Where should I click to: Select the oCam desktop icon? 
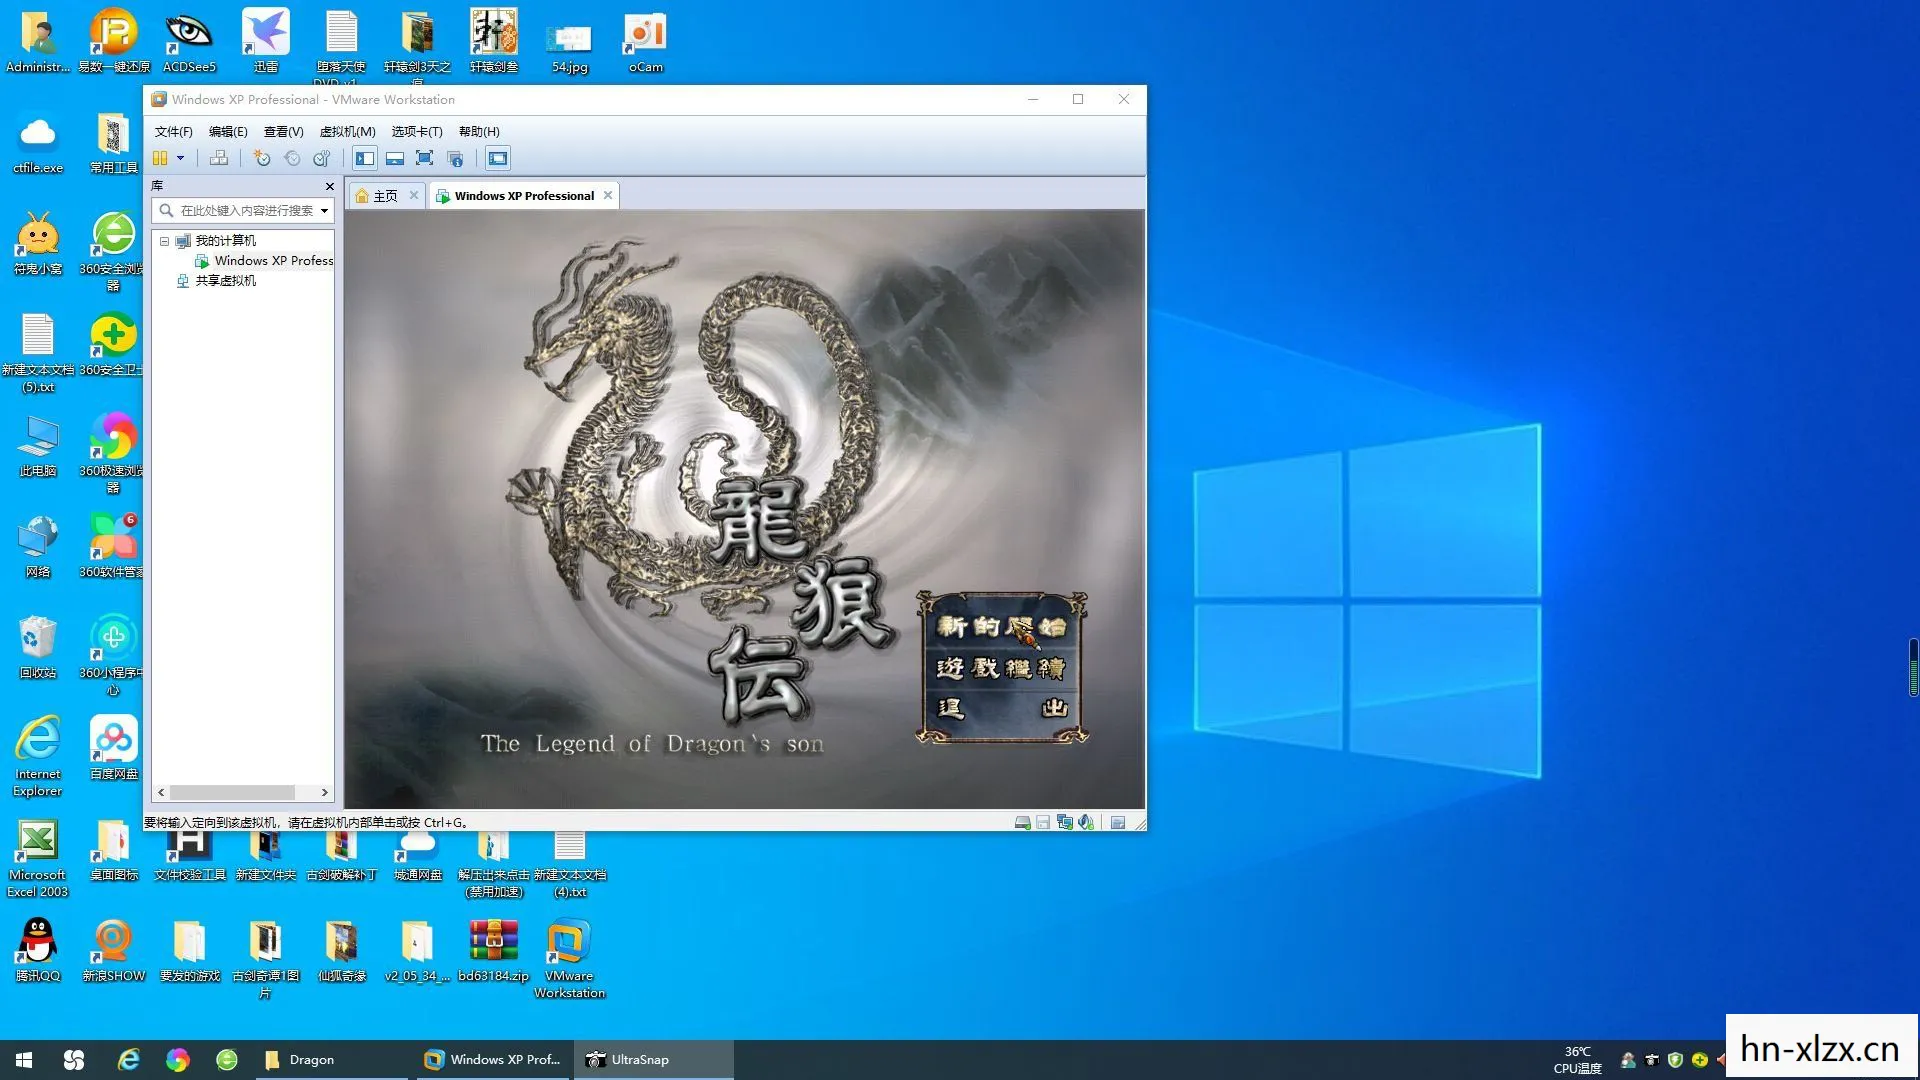[645, 42]
